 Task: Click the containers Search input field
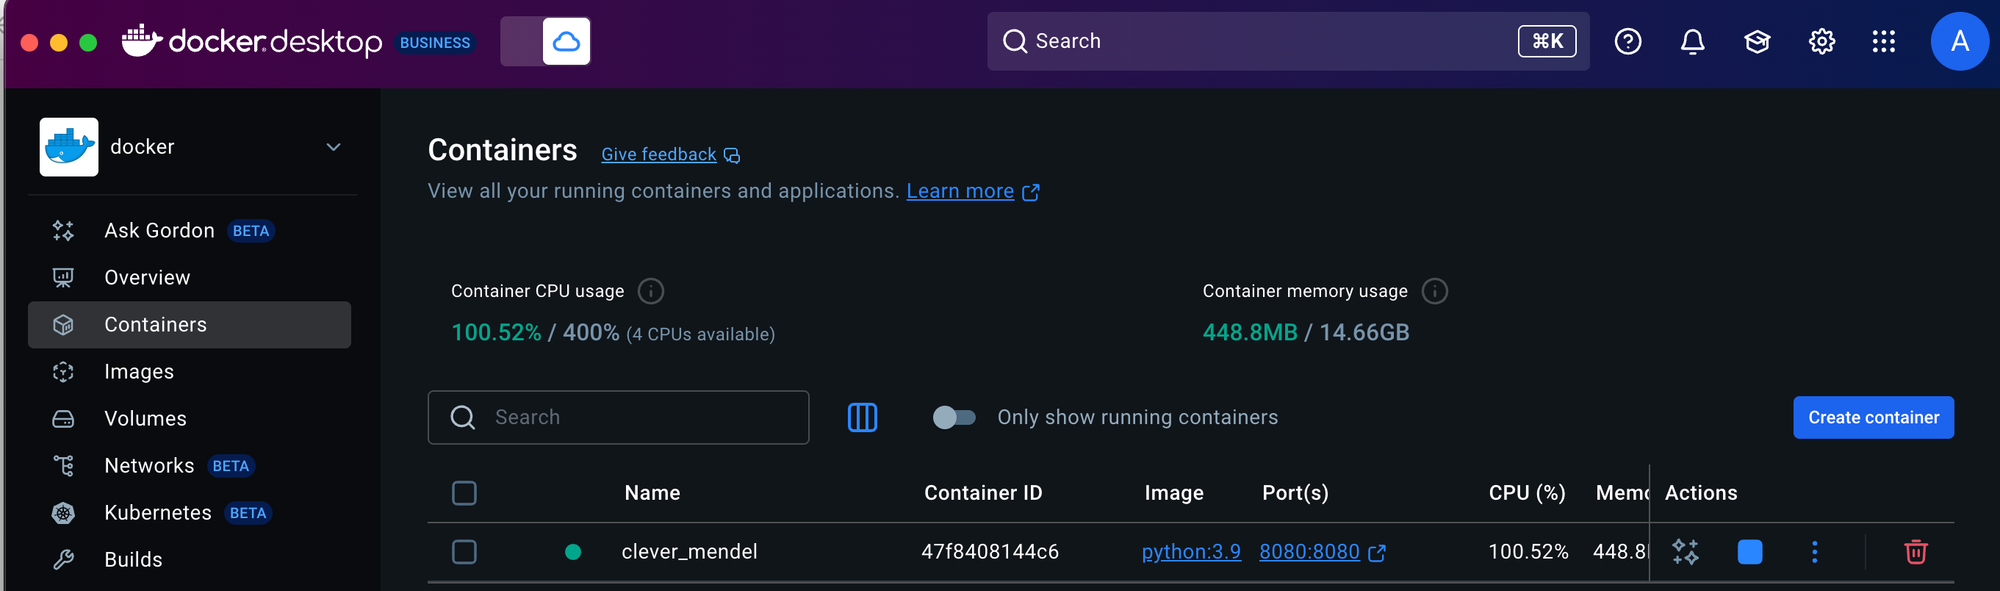(618, 417)
